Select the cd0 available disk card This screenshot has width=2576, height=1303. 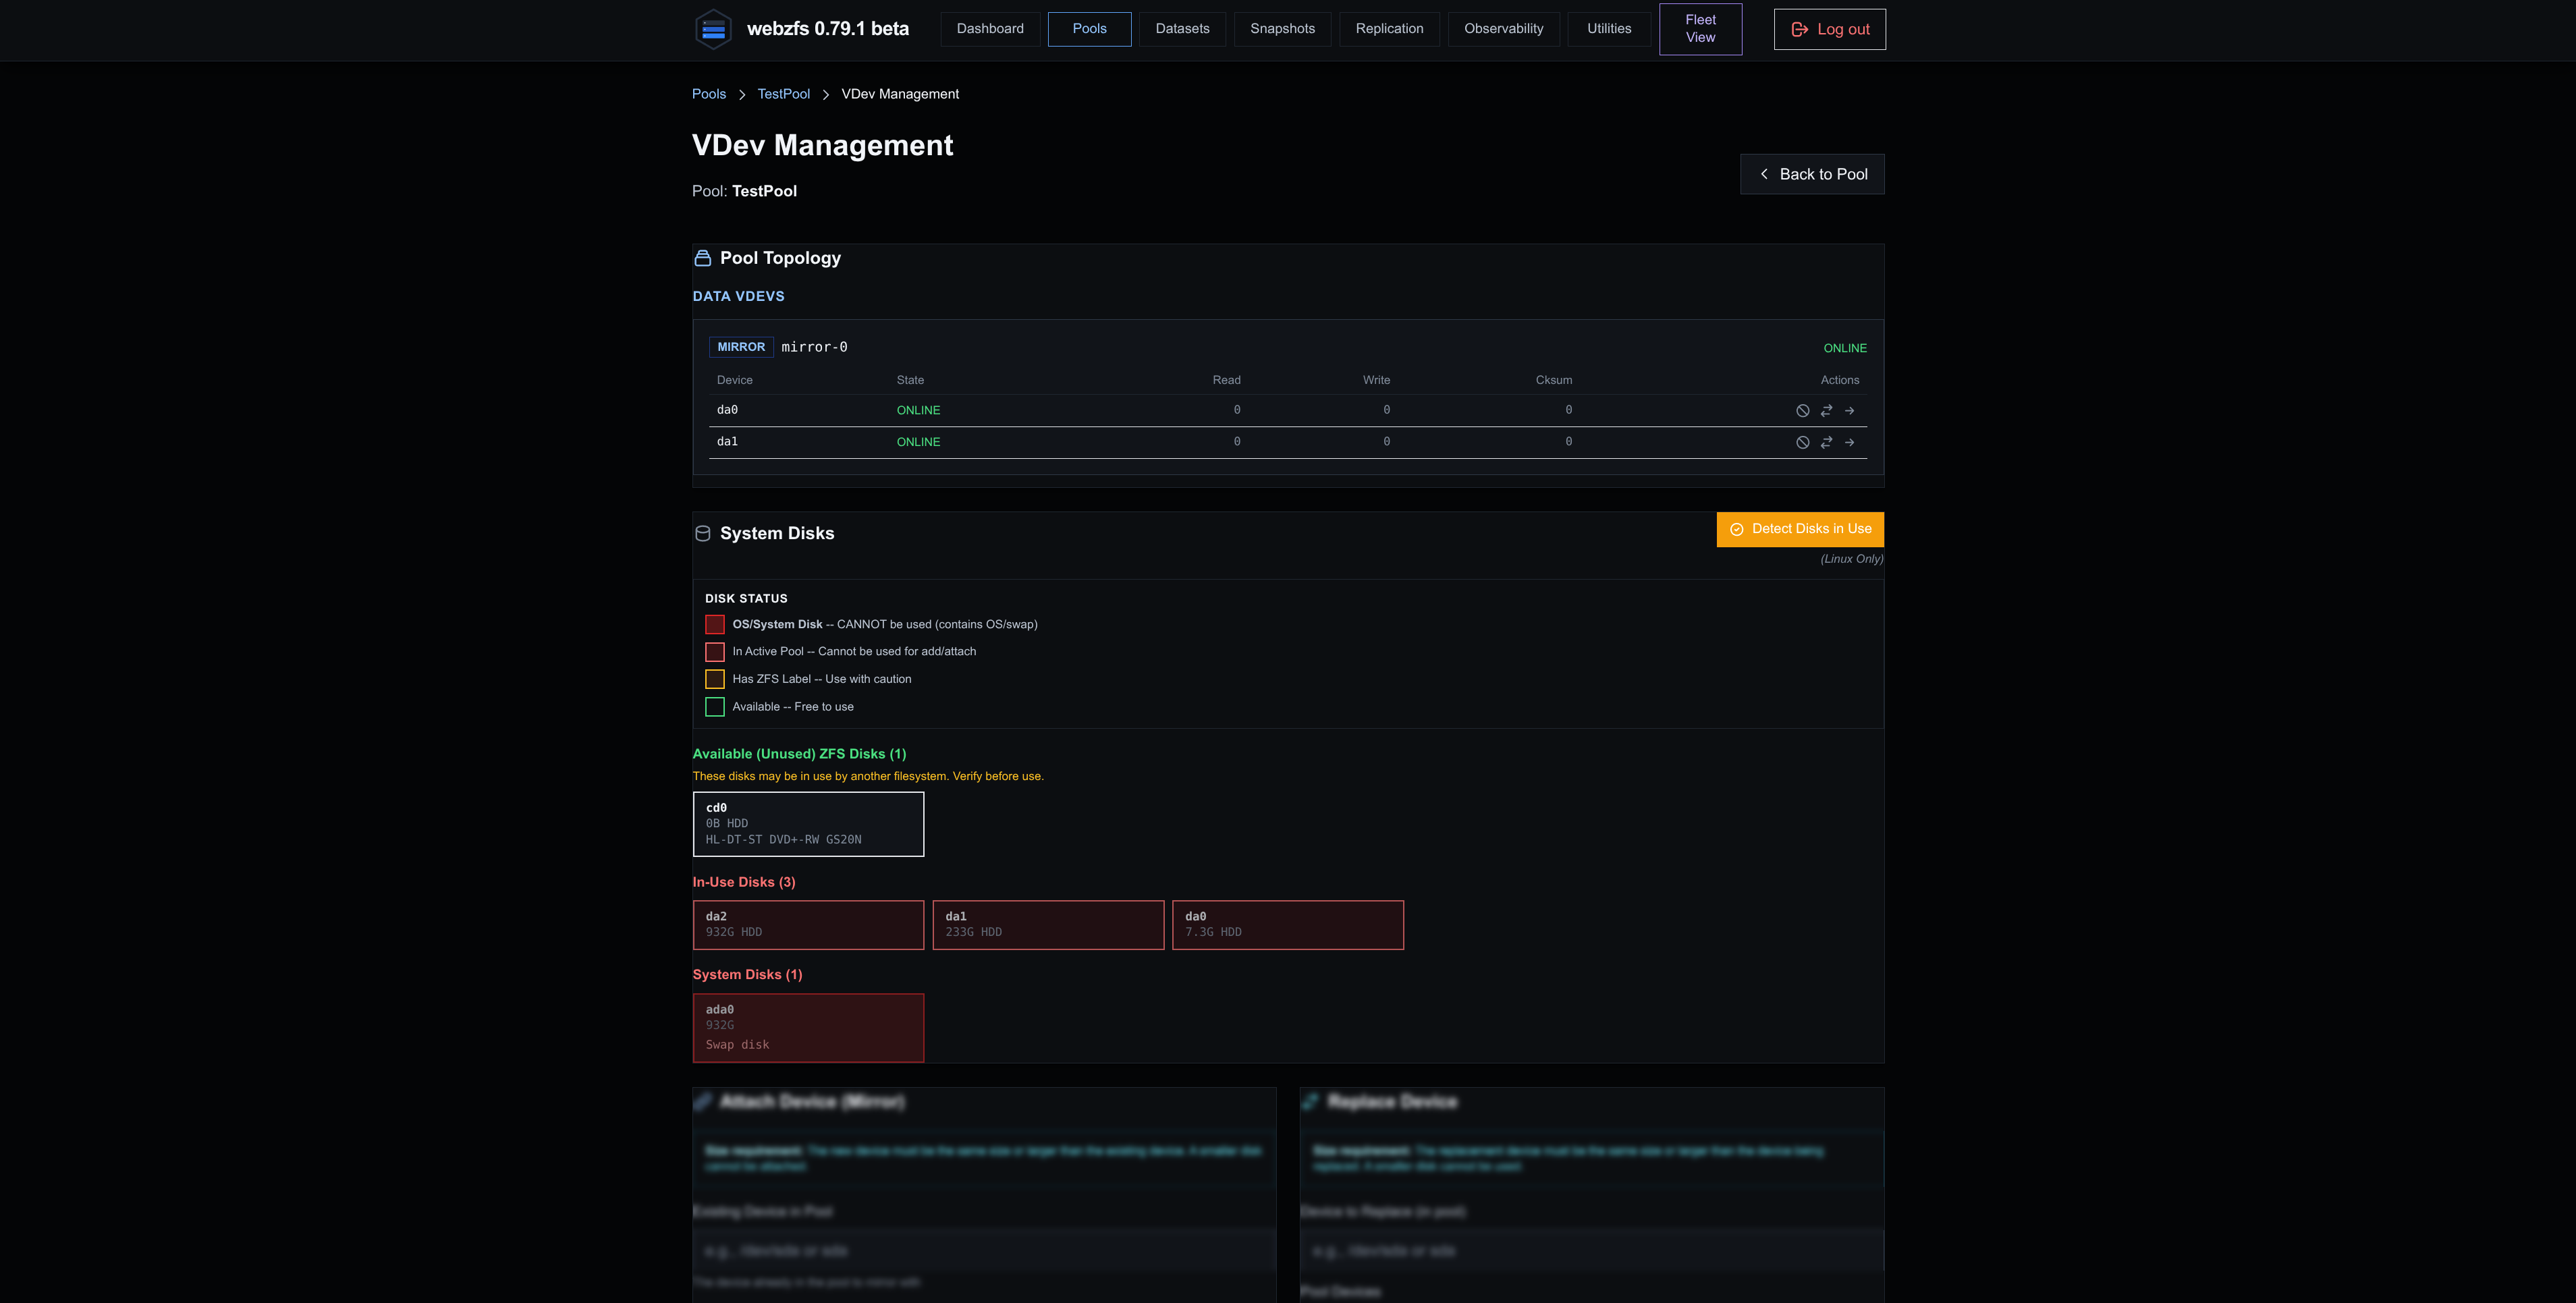pos(808,824)
